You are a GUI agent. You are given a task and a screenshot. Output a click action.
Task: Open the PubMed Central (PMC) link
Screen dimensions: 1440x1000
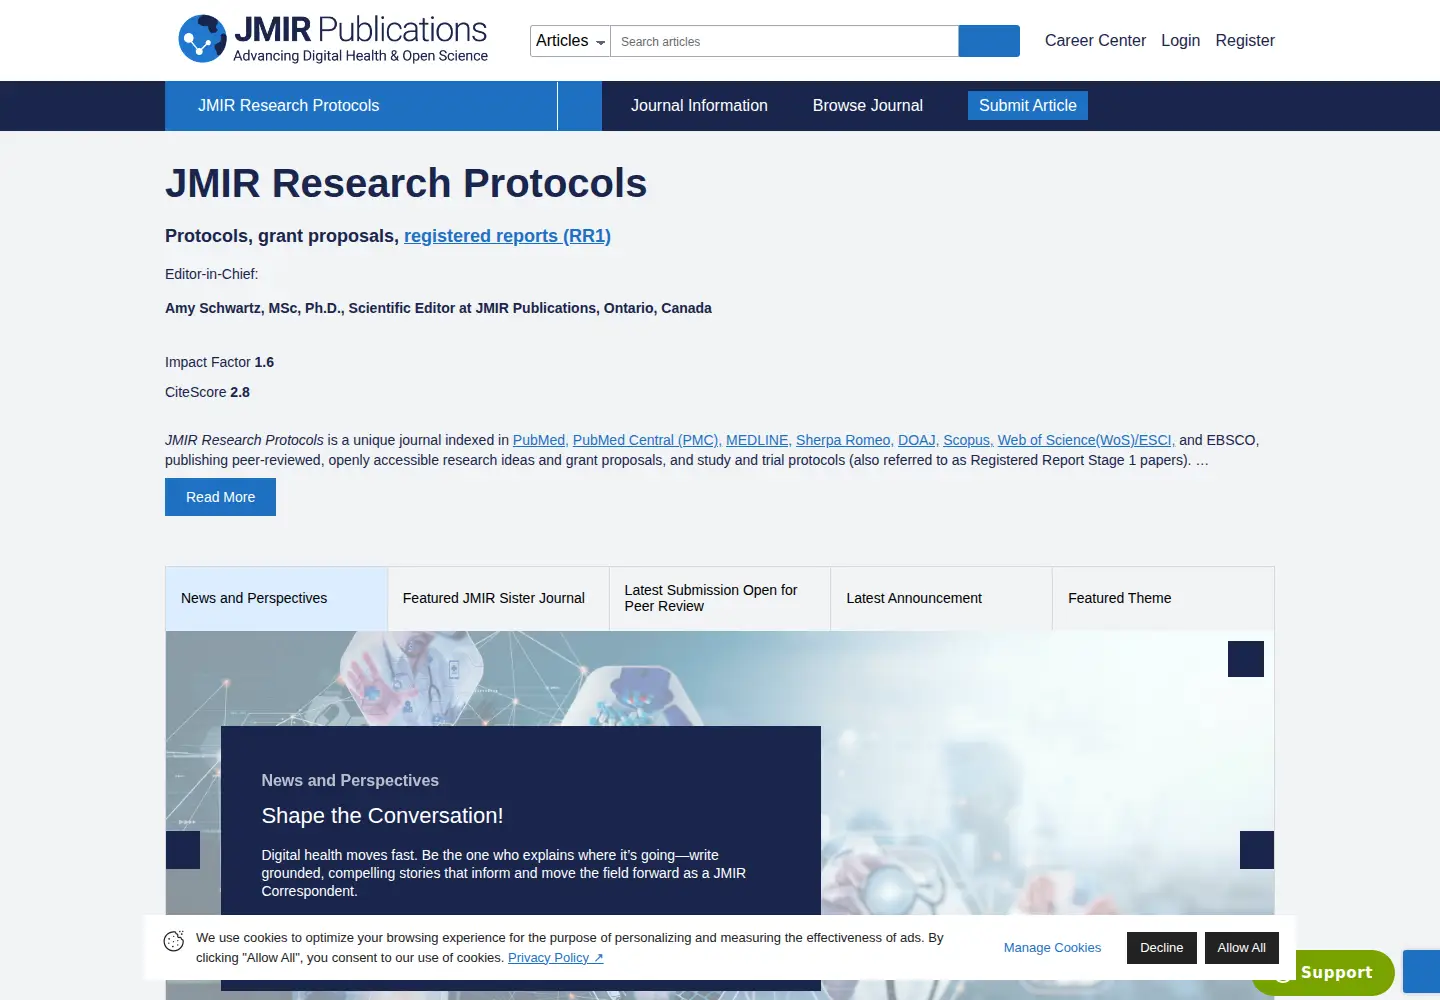[646, 440]
